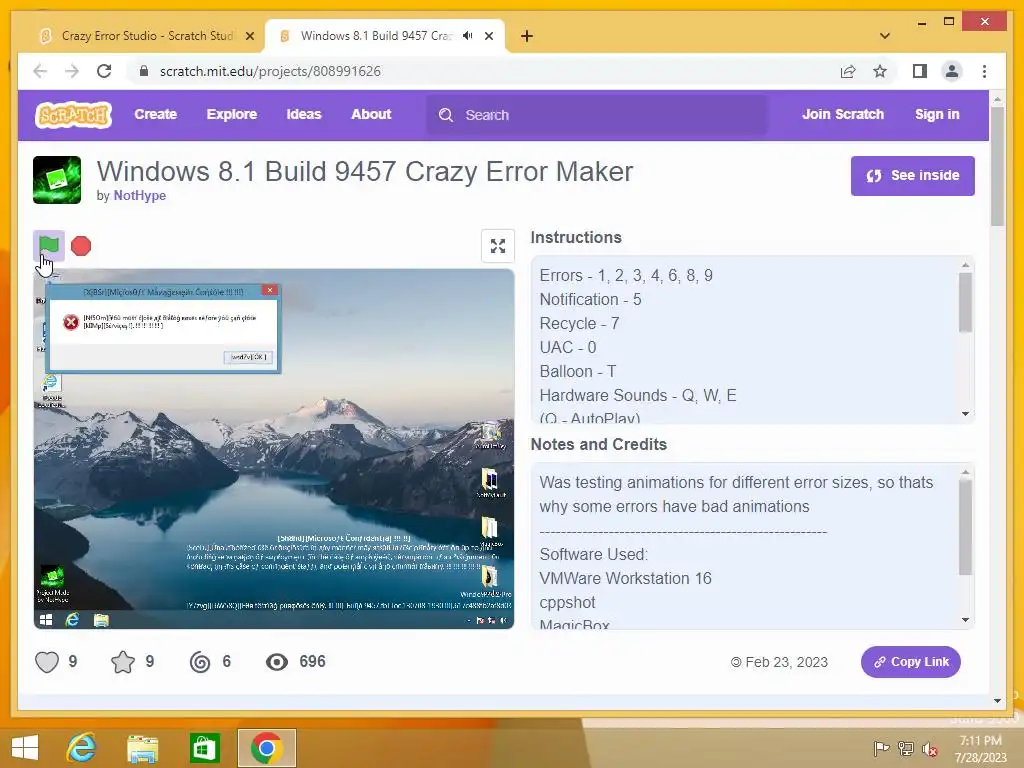Image resolution: width=1024 pixels, height=768 pixels.
Task: Expand the tab search chevron
Action: coord(885,36)
